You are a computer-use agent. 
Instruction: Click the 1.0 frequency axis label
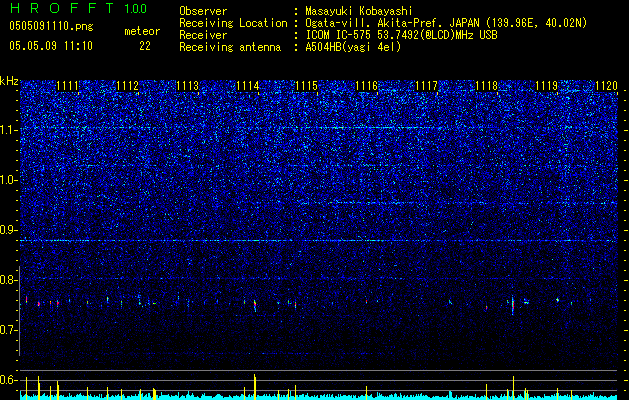point(9,181)
